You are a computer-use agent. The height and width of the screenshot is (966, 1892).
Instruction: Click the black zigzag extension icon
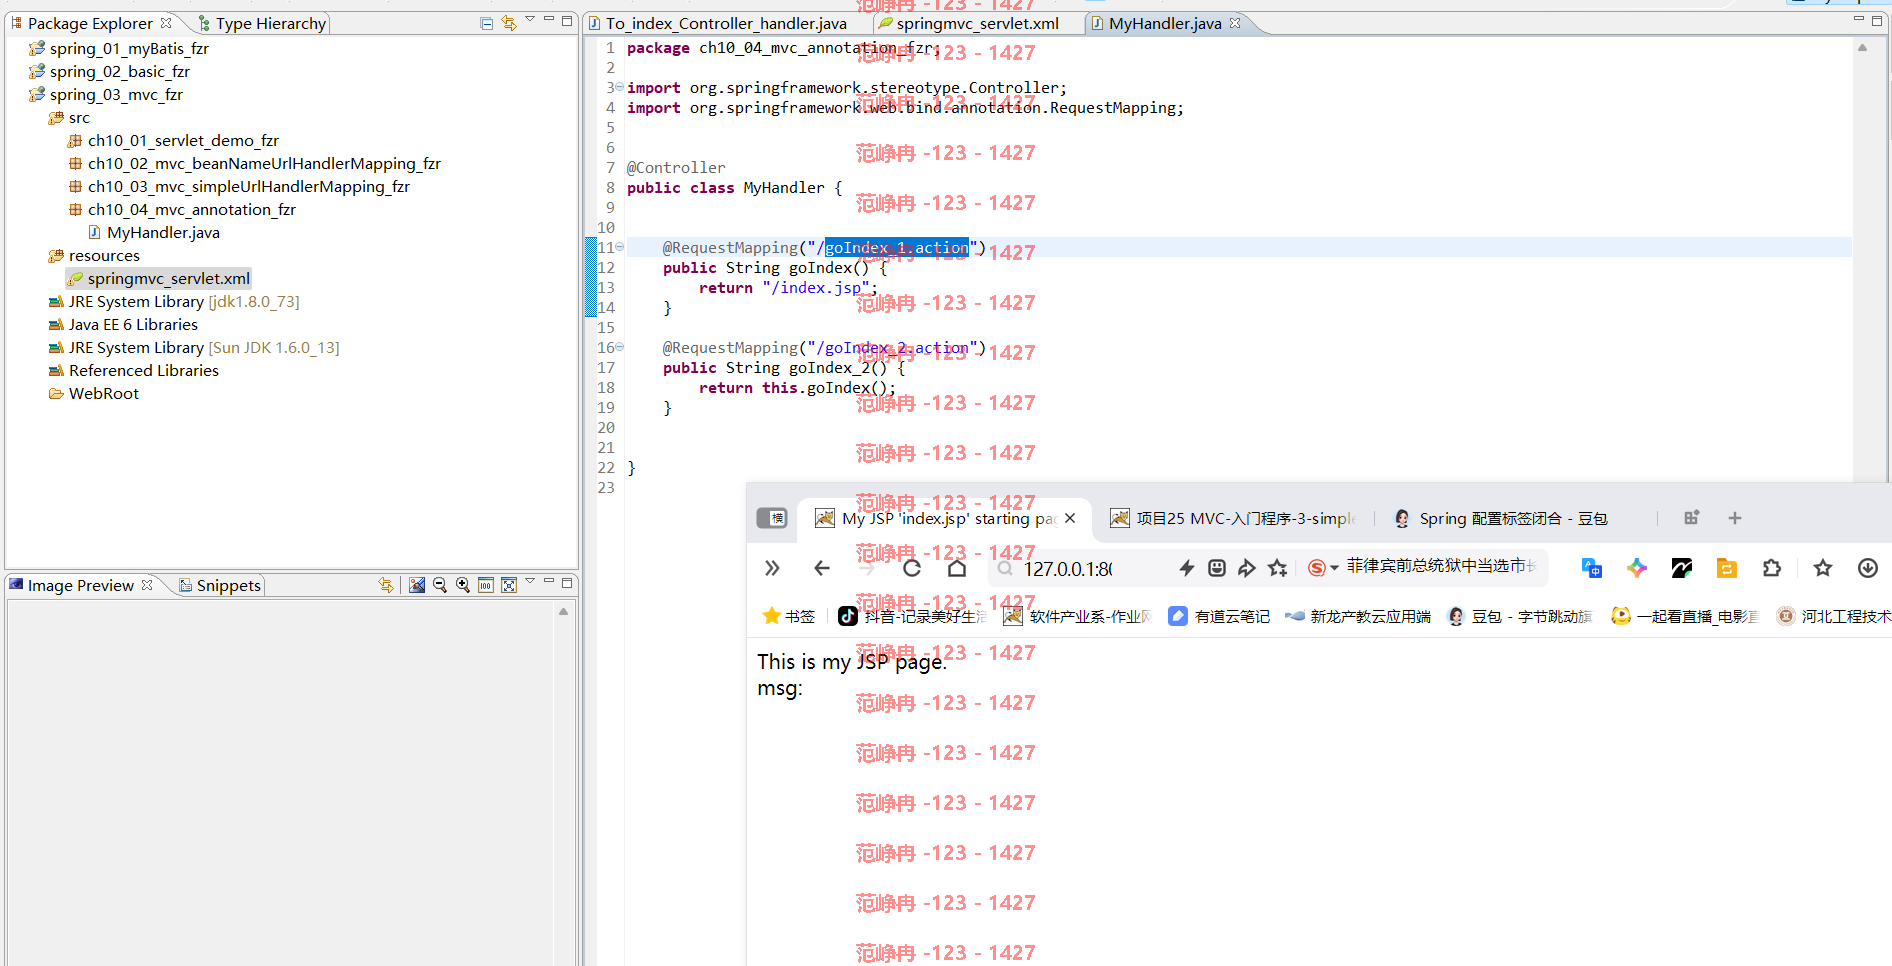point(1682,568)
